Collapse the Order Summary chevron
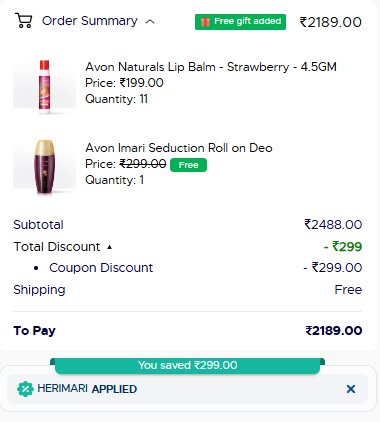The image size is (380, 422). 150,22
